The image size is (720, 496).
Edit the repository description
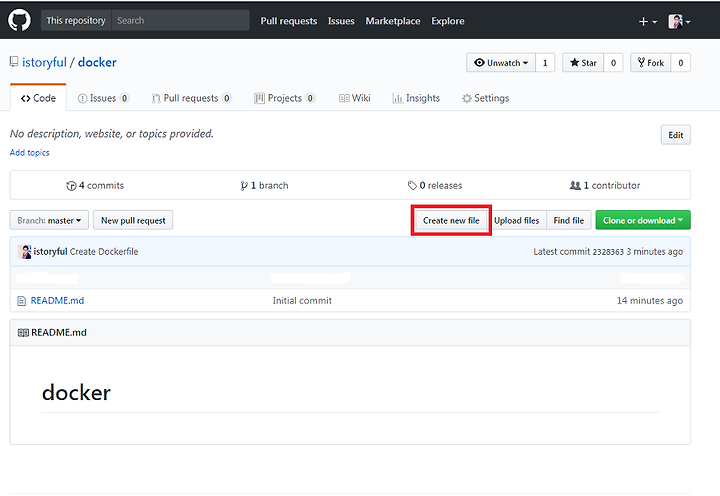point(675,135)
